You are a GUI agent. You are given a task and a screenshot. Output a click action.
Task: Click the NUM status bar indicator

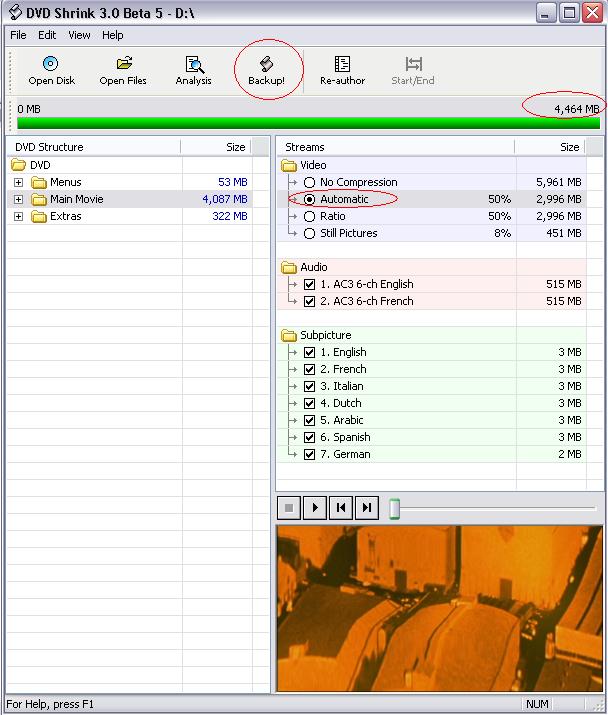(537, 704)
